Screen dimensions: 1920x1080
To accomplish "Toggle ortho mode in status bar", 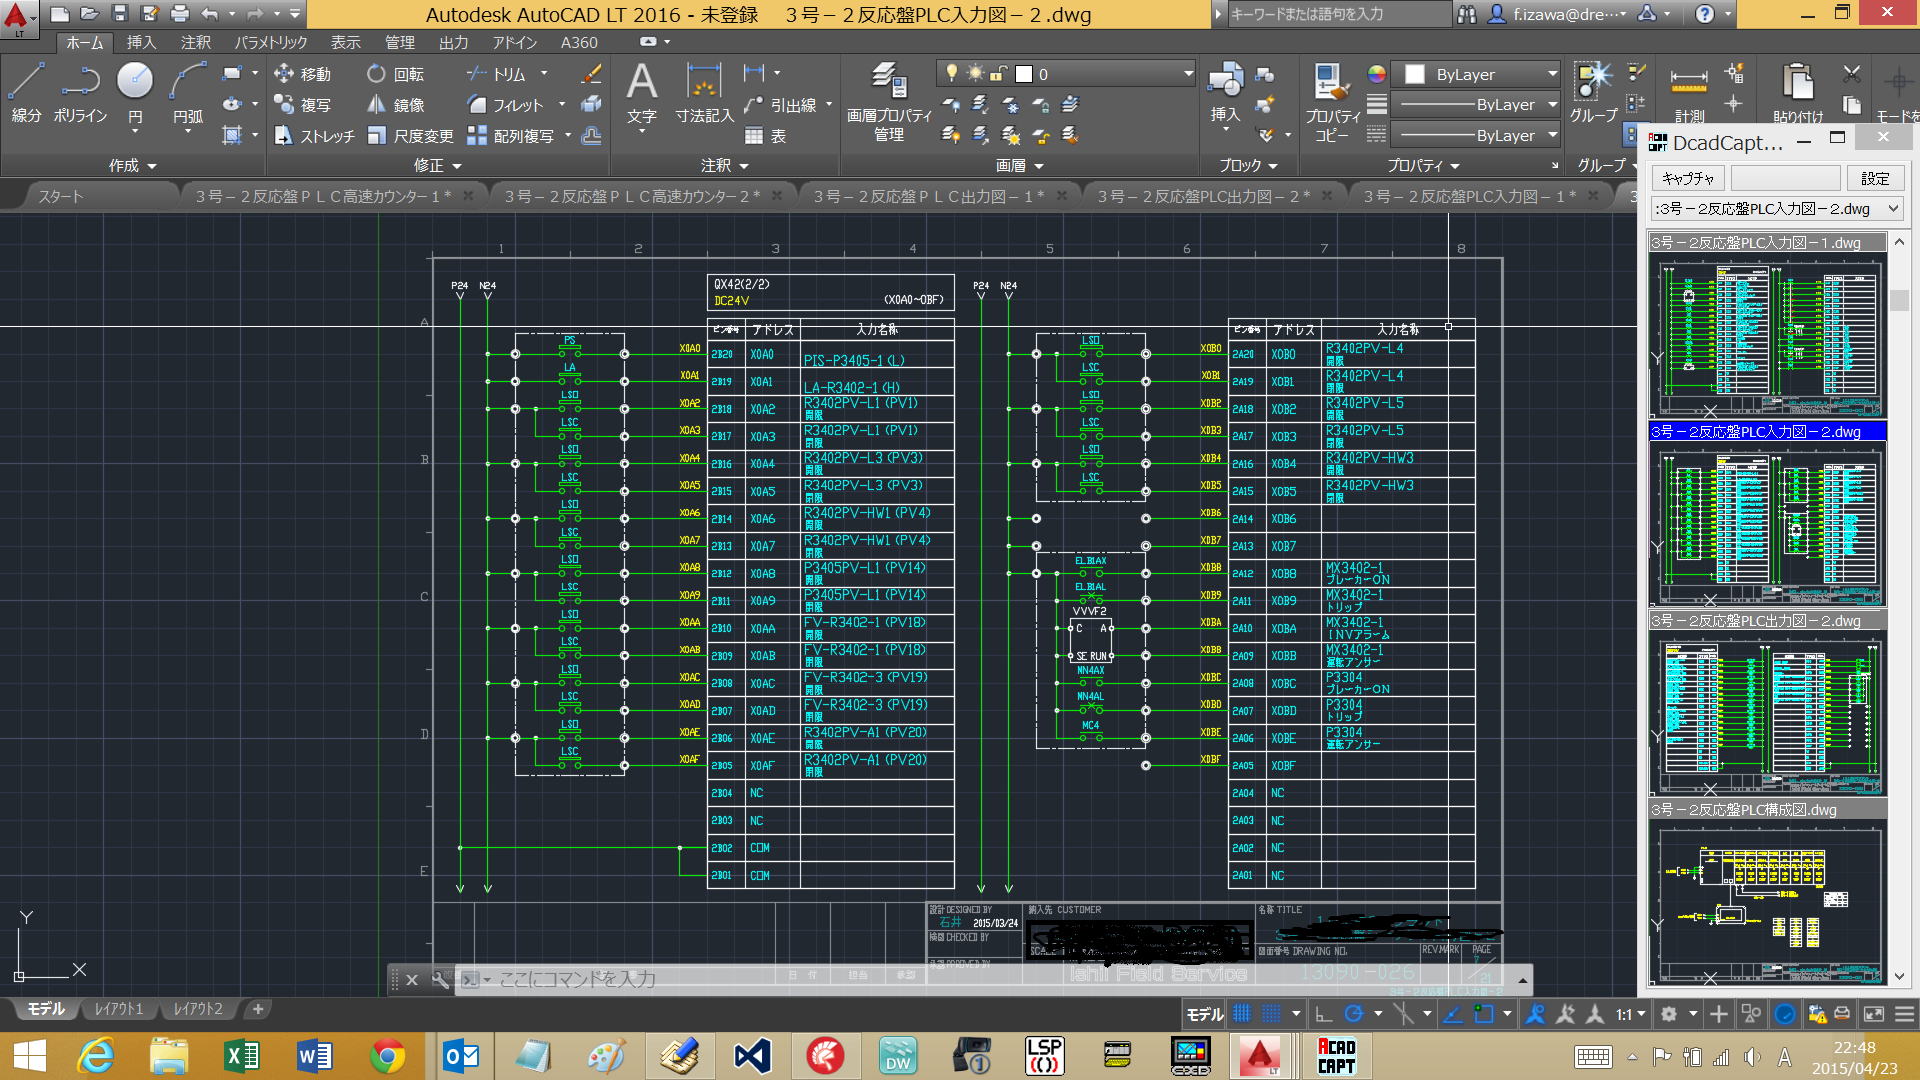I will pyautogui.click(x=1323, y=1014).
